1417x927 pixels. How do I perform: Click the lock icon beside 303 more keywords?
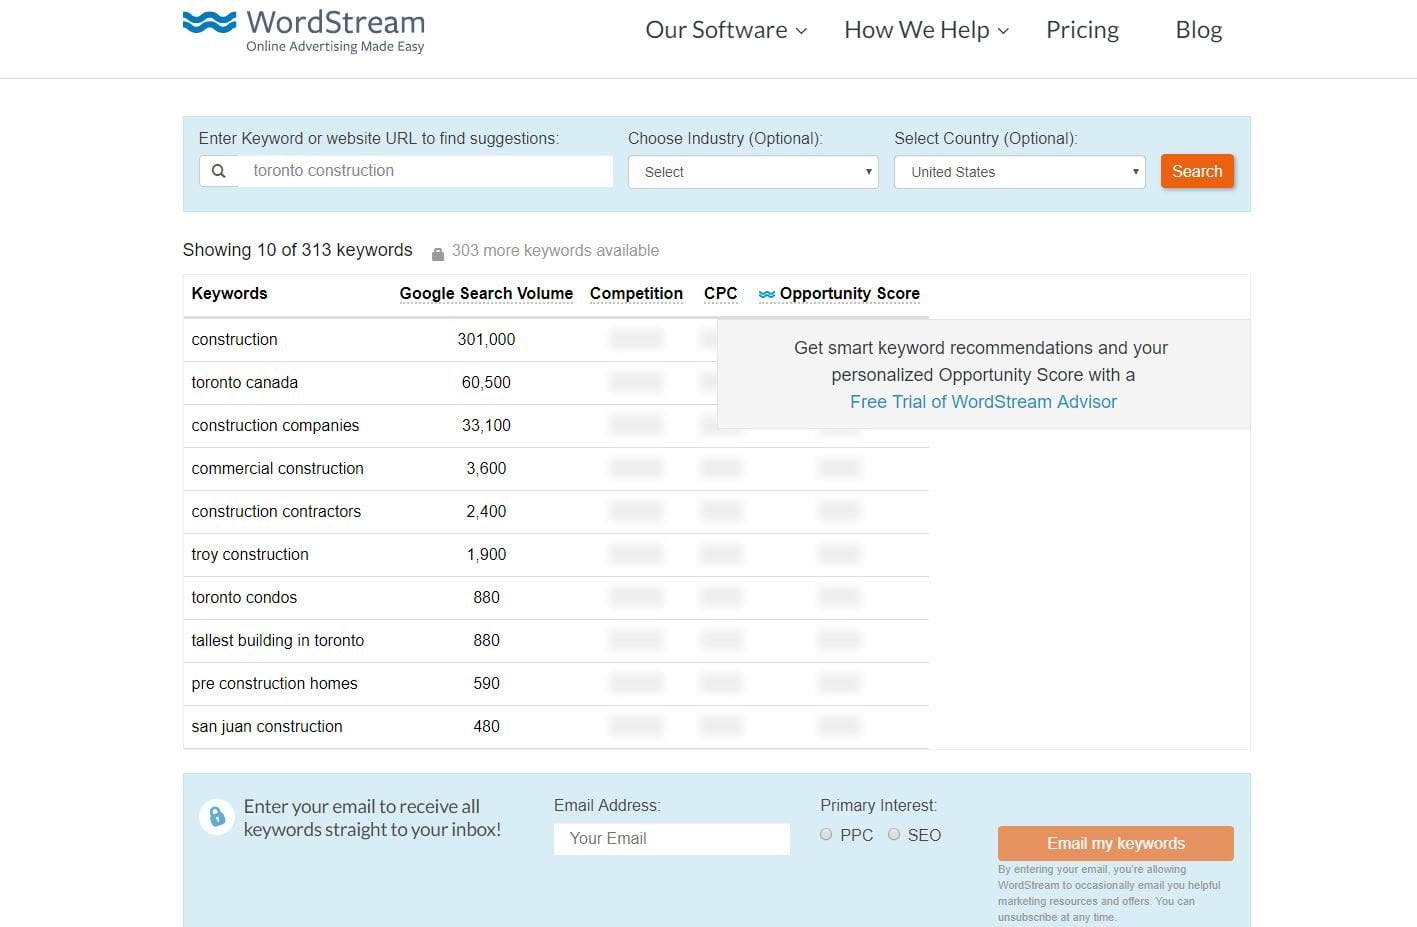[x=438, y=254]
